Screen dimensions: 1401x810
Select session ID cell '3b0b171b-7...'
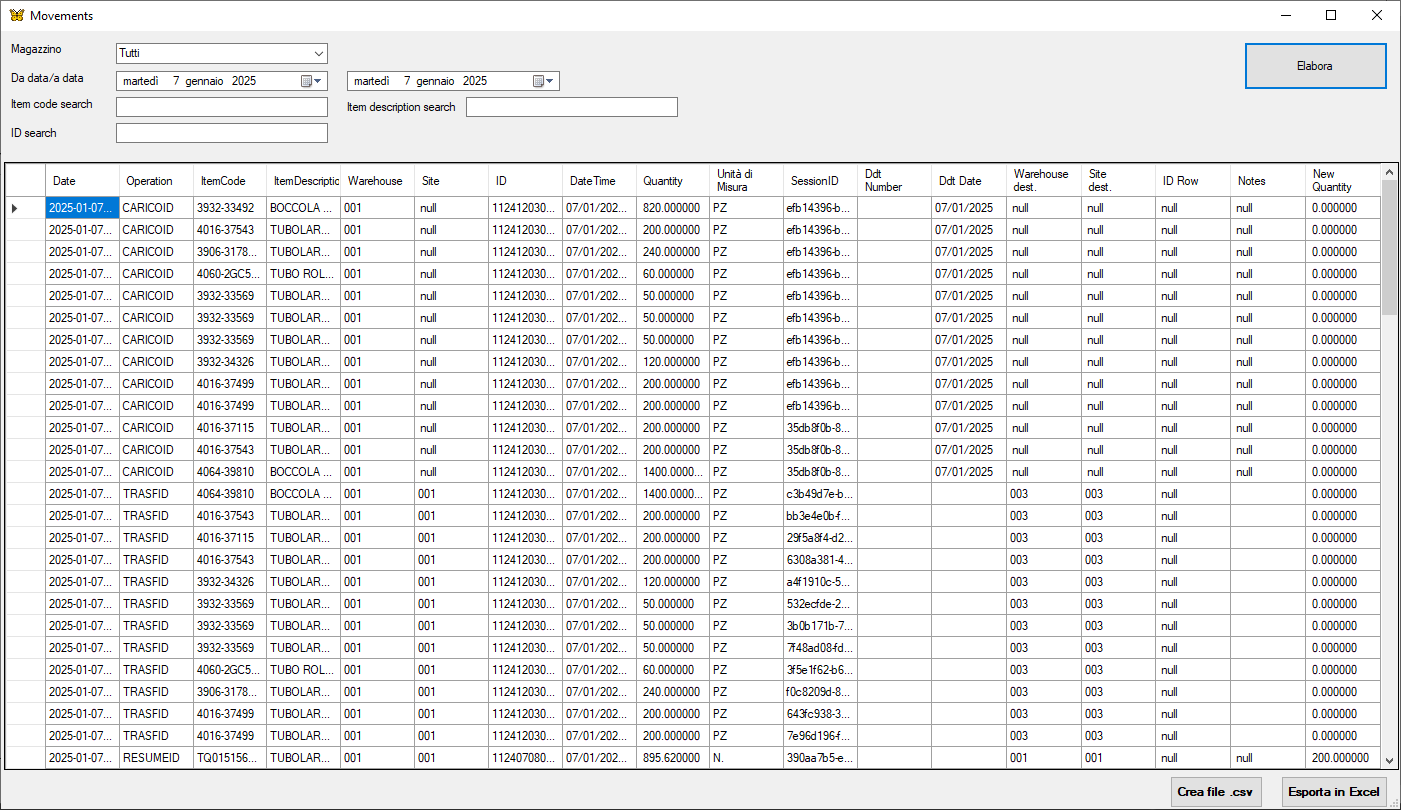pyautogui.click(x=822, y=626)
